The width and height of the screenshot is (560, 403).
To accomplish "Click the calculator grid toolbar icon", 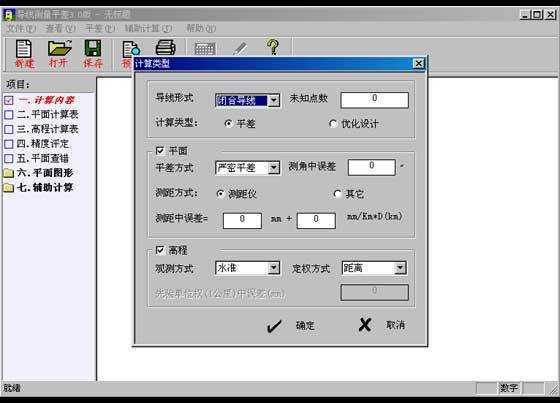I will (205, 49).
